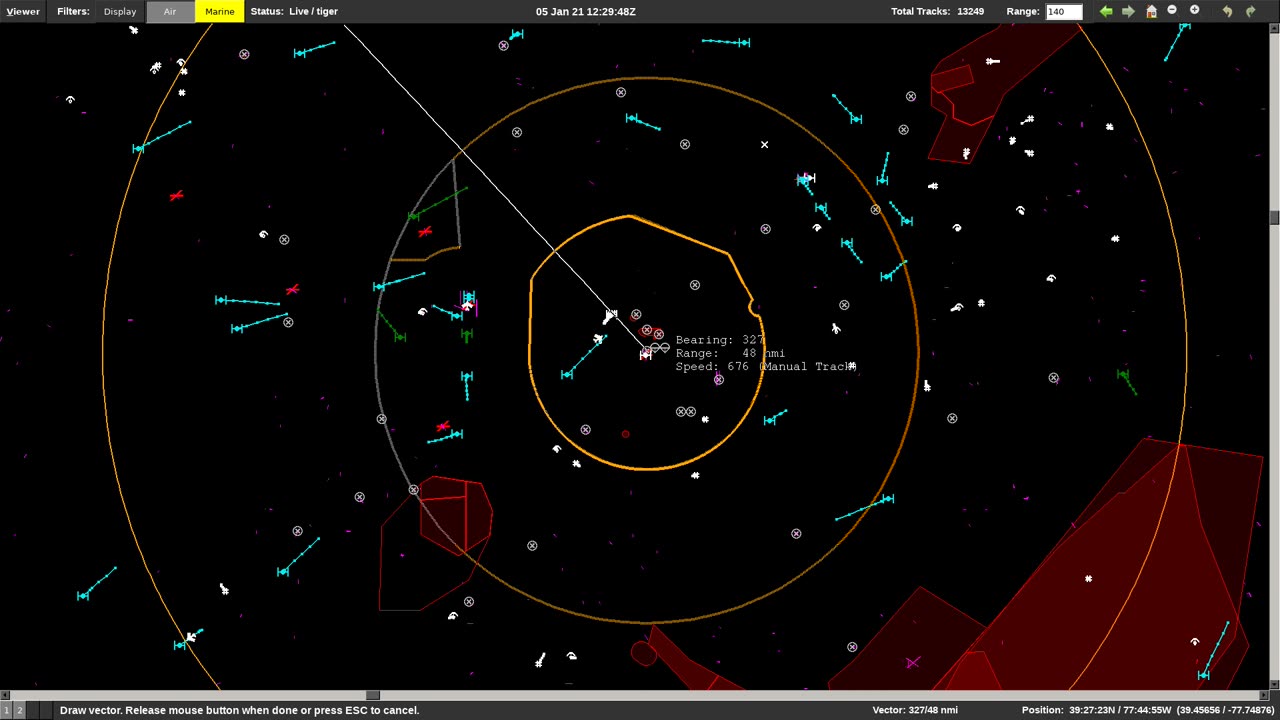
Task: Go to next view with green right arrow
Action: point(1128,11)
